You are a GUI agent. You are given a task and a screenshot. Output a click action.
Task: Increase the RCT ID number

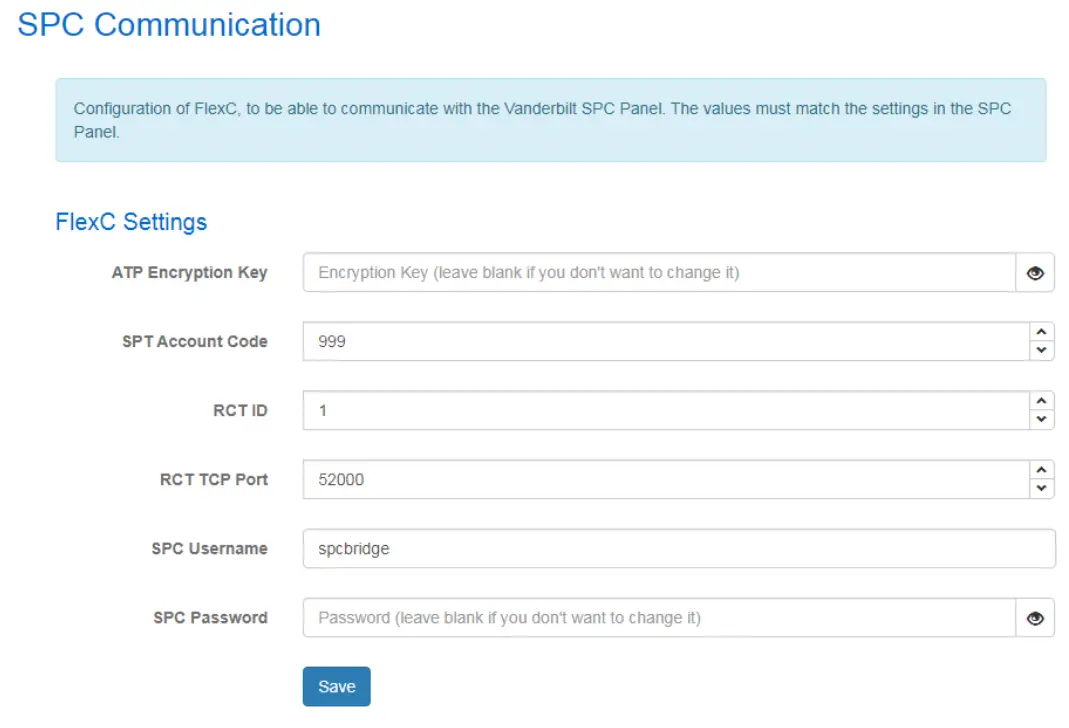[x=1040, y=403]
